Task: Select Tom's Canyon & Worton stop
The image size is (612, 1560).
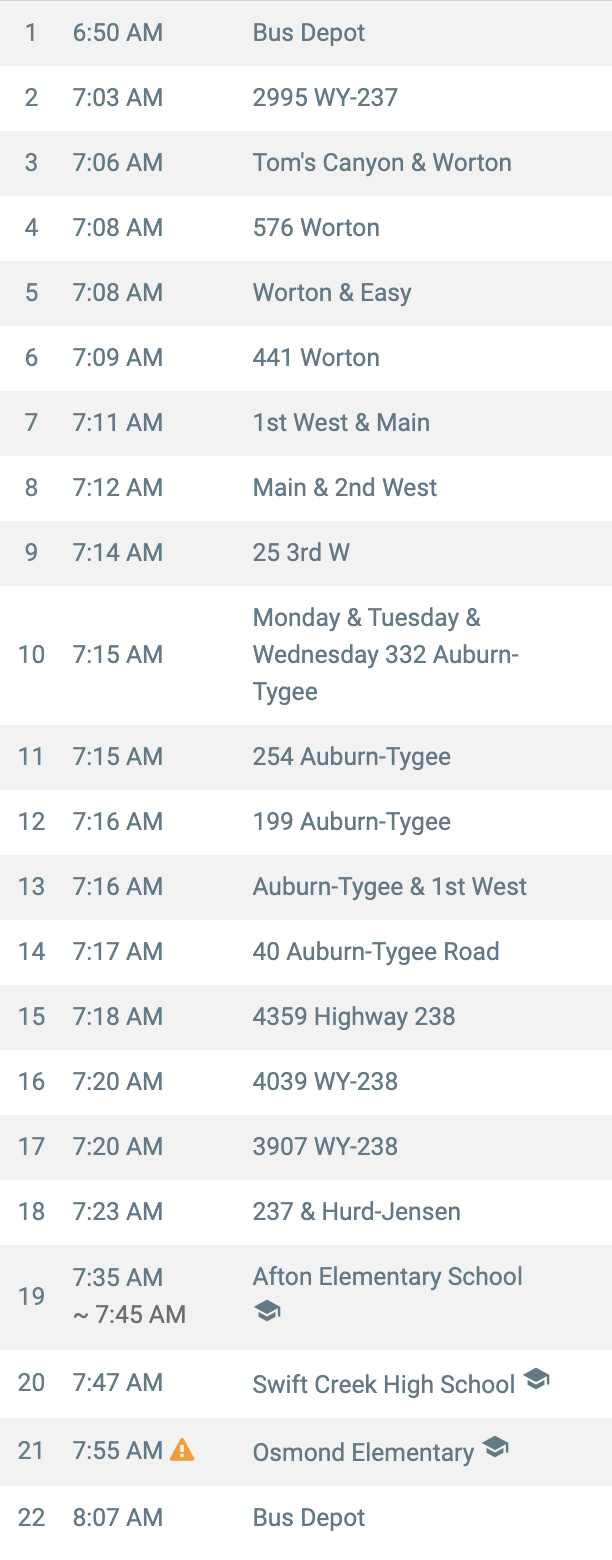Action: pyautogui.click(x=382, y=163)
